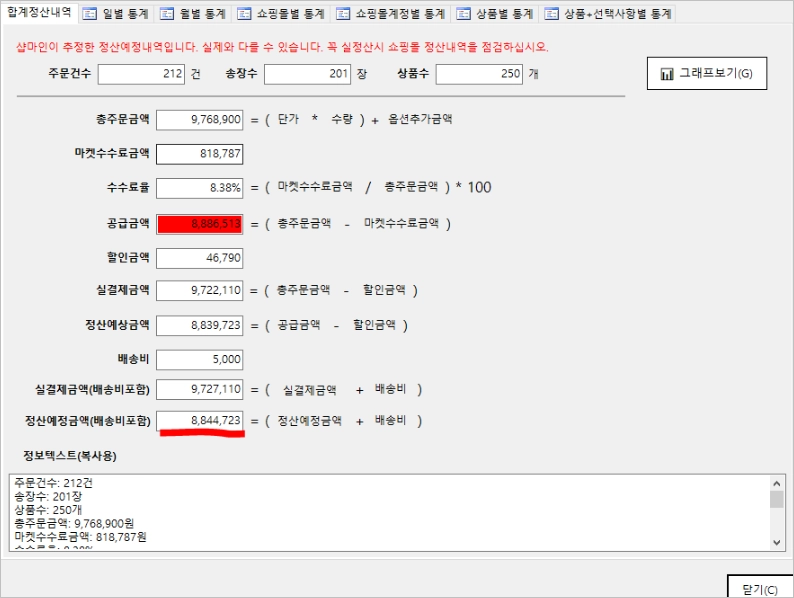Click the red highlighted 공급금액 field
Viewport: 794px width, 598px height.
point(200,224)
